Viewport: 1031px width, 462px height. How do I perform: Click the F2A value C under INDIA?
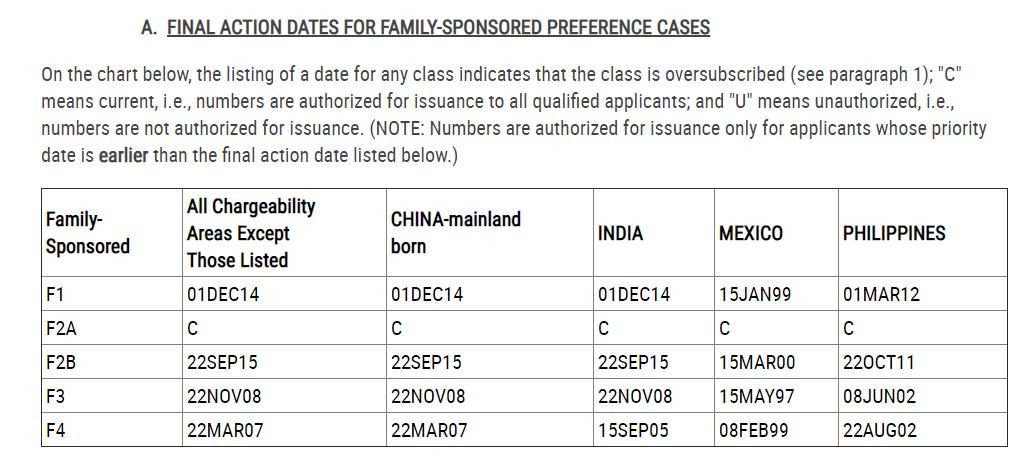point(604,329)
